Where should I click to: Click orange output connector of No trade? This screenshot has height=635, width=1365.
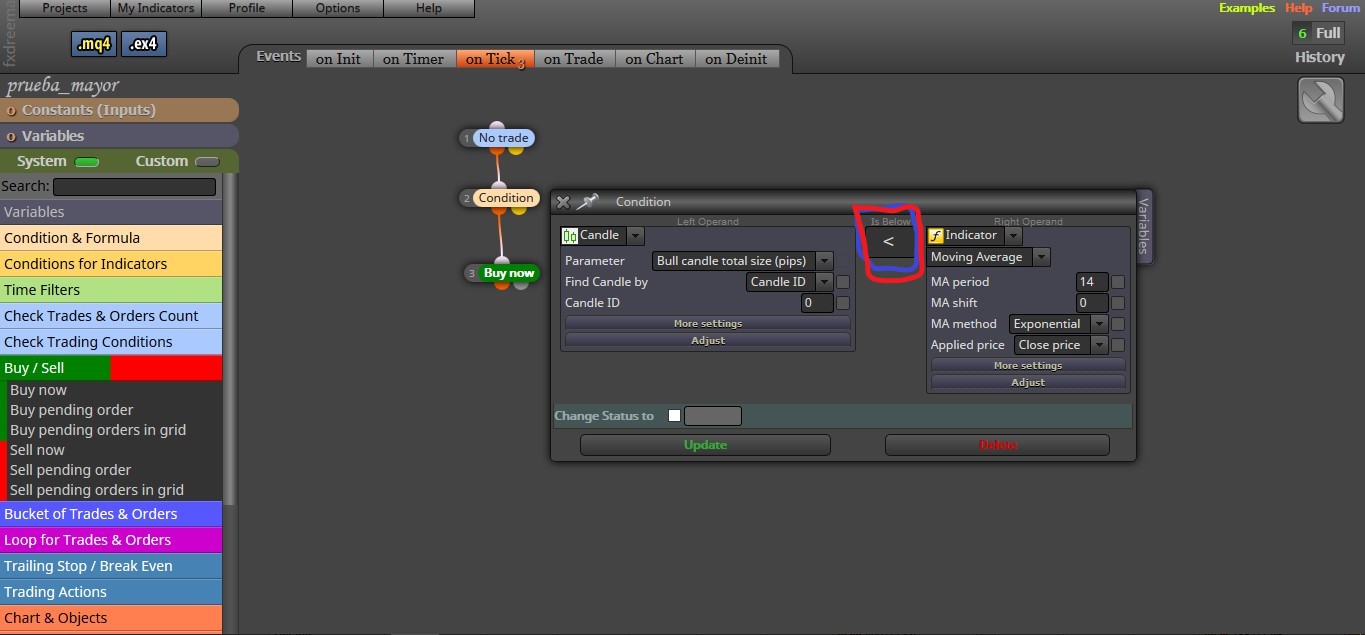(x=497, y=150)
